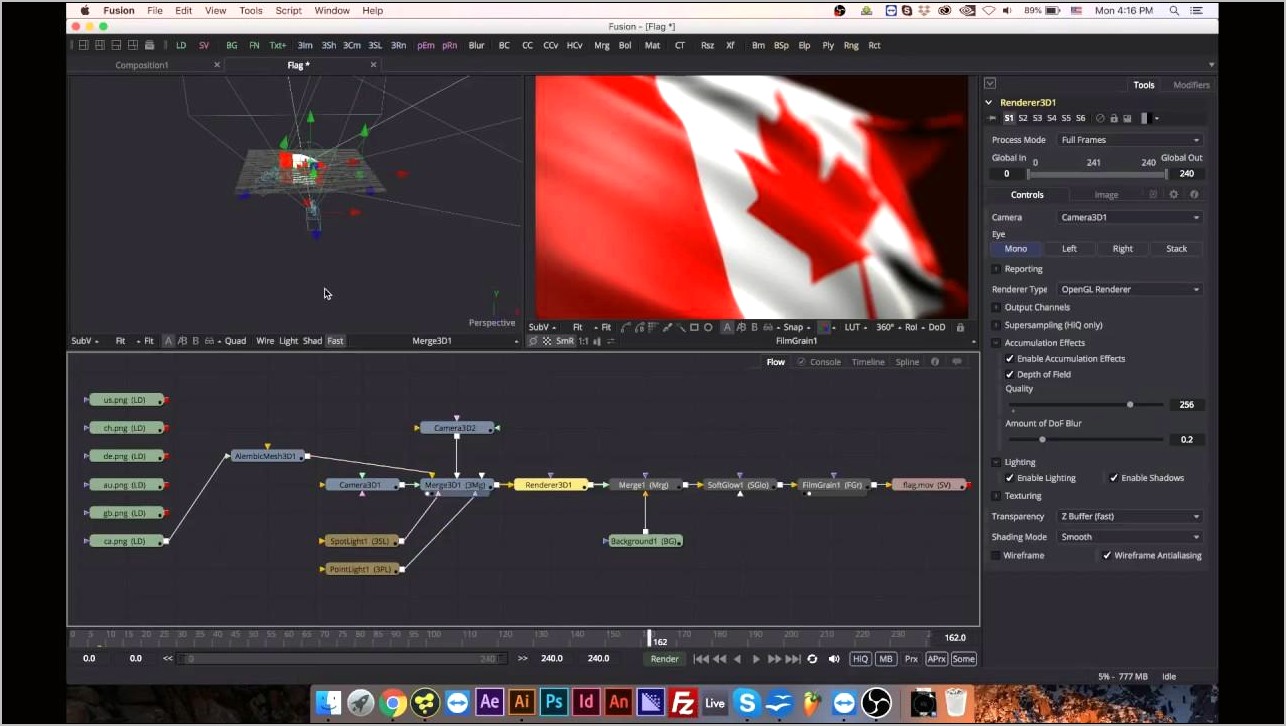The image size is (1286, 726).
Task: Open the Console tab
Action: 825,362
